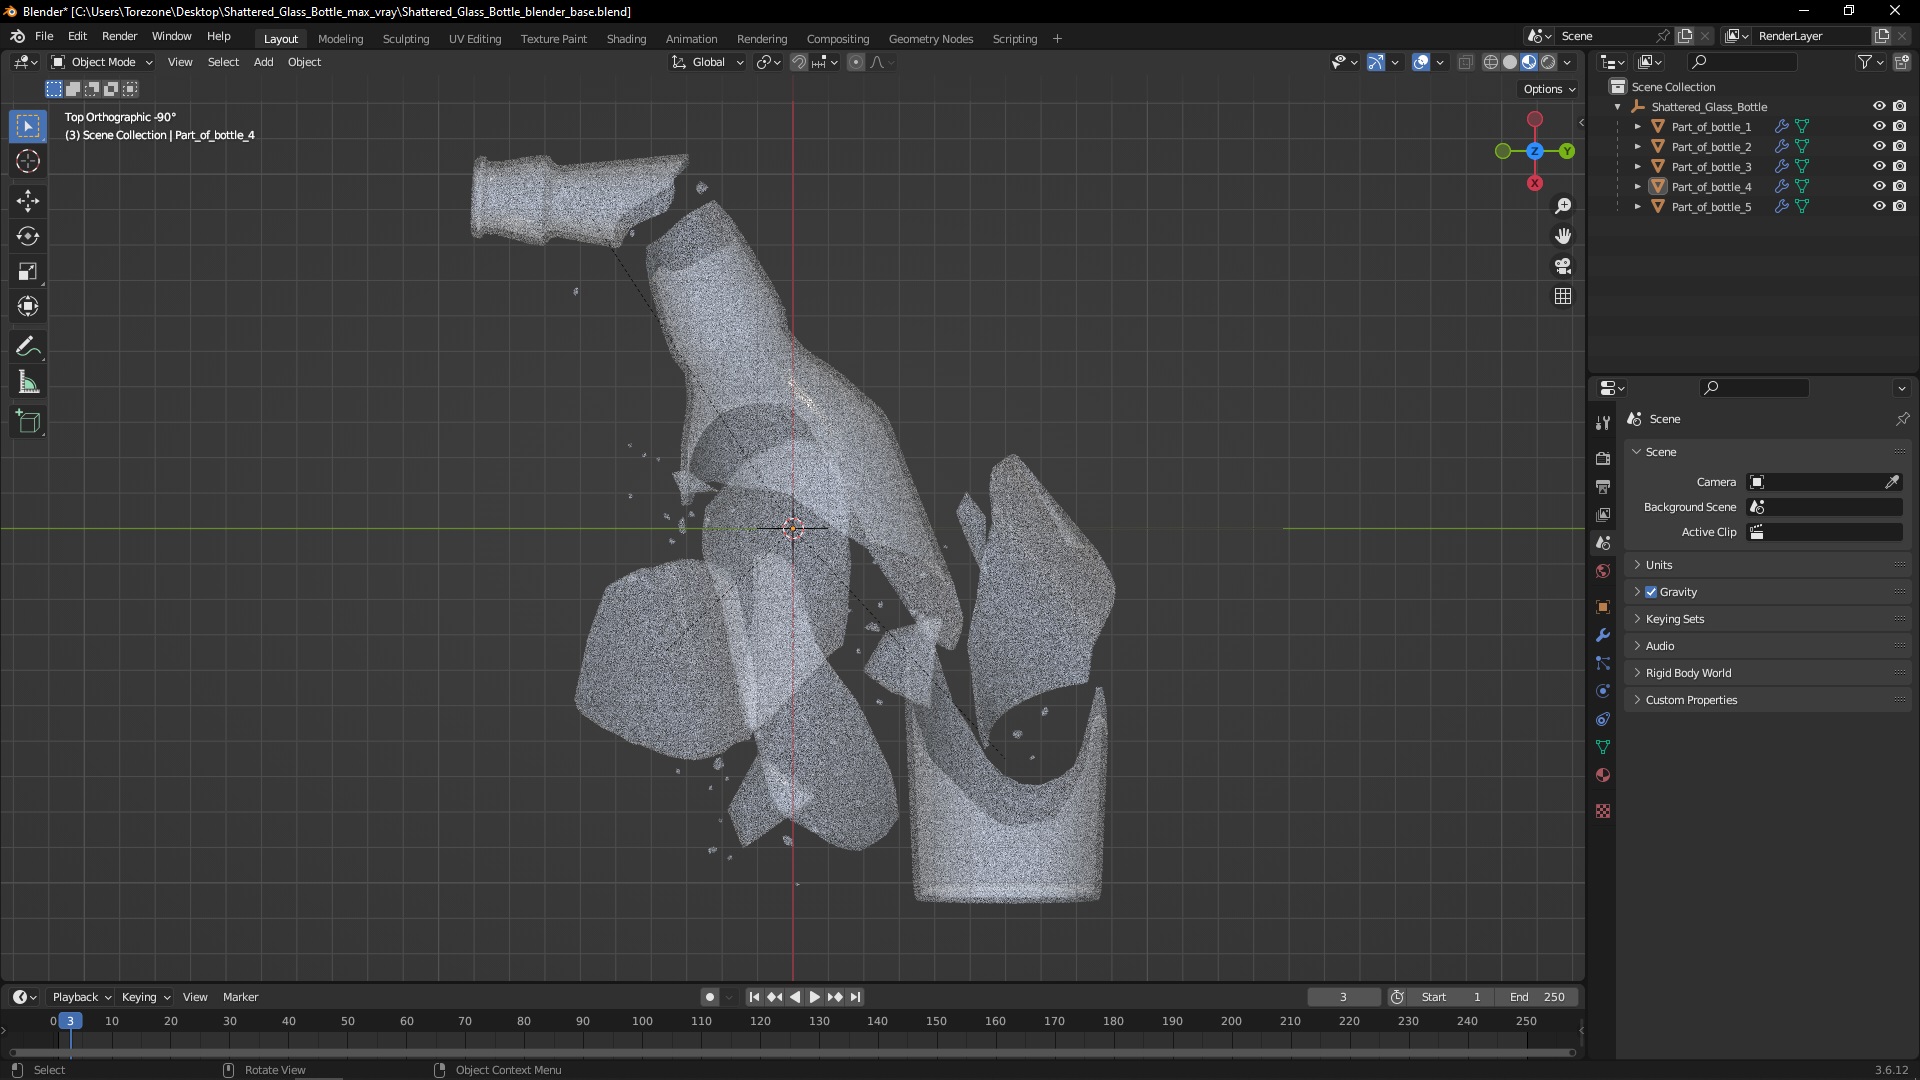Switch to the Shading workspace tab

[x=626, y=39]
